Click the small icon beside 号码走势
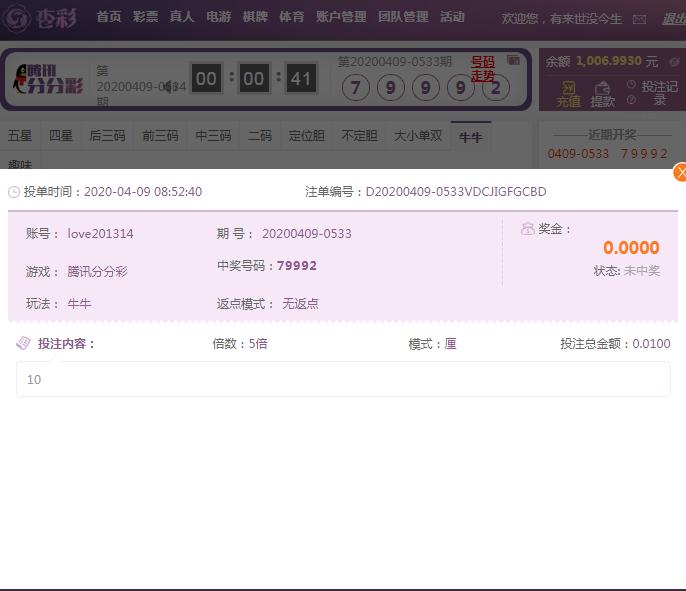The width and height of the screenshot is (686, 591). pos(513,60)
